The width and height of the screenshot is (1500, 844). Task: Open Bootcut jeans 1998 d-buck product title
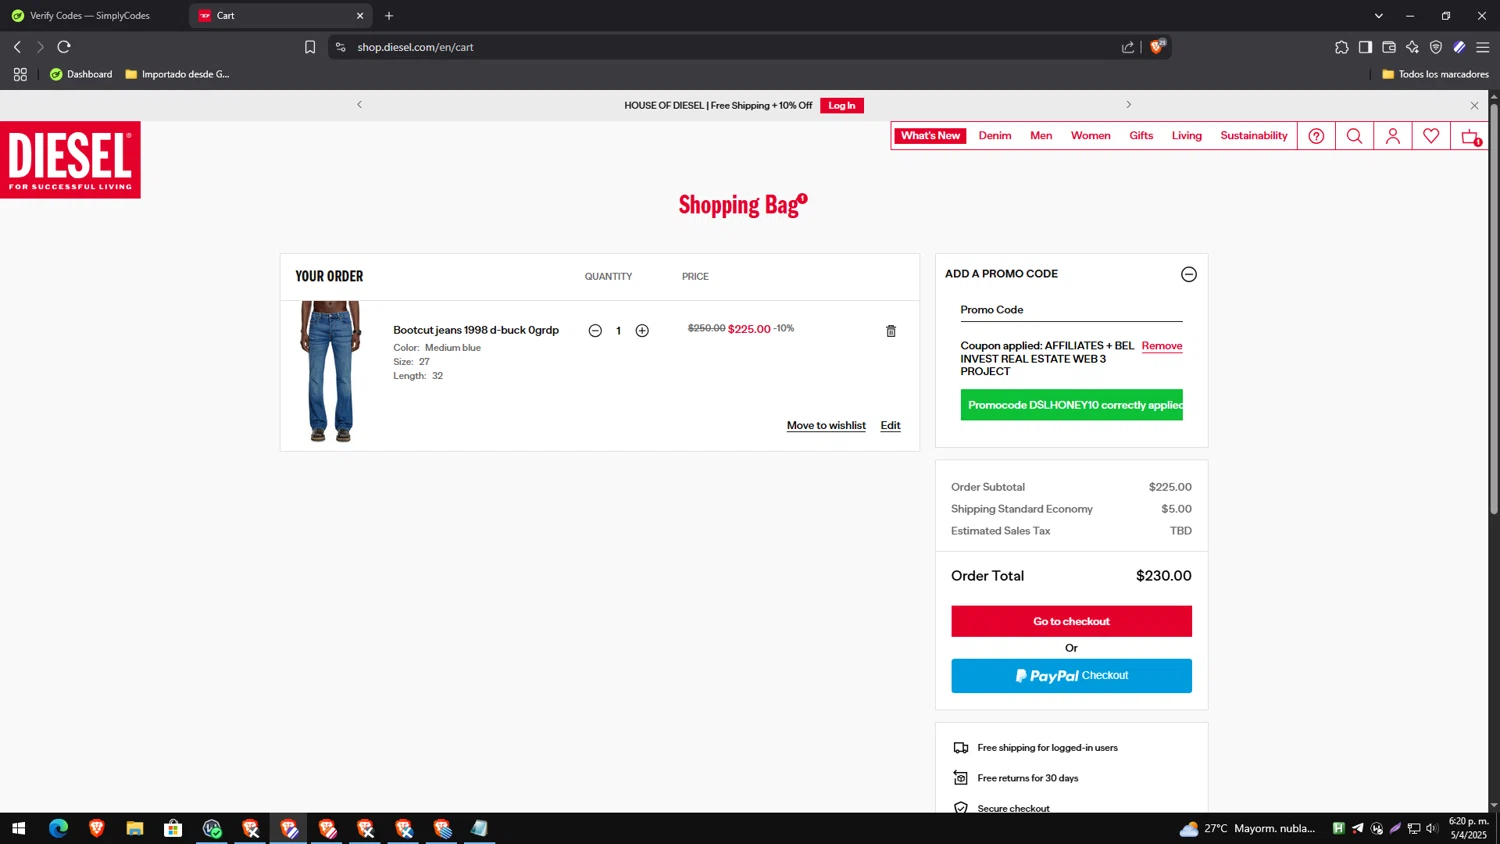click(476, 330)
